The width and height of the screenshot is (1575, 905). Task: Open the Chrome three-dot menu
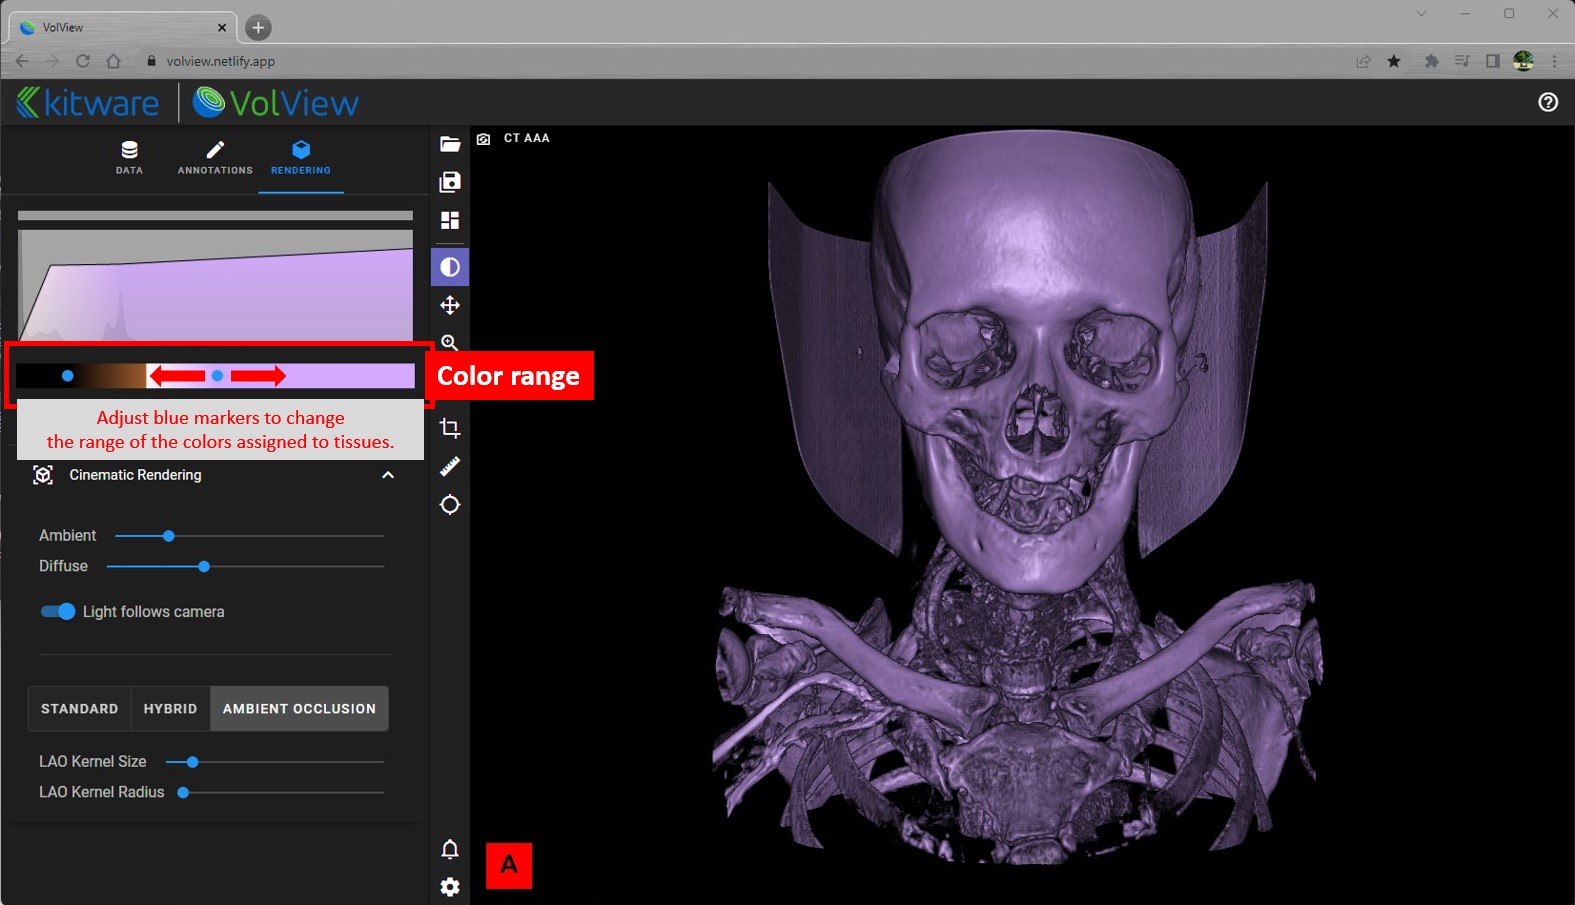pyautogui.click(x=1555, y=61)
